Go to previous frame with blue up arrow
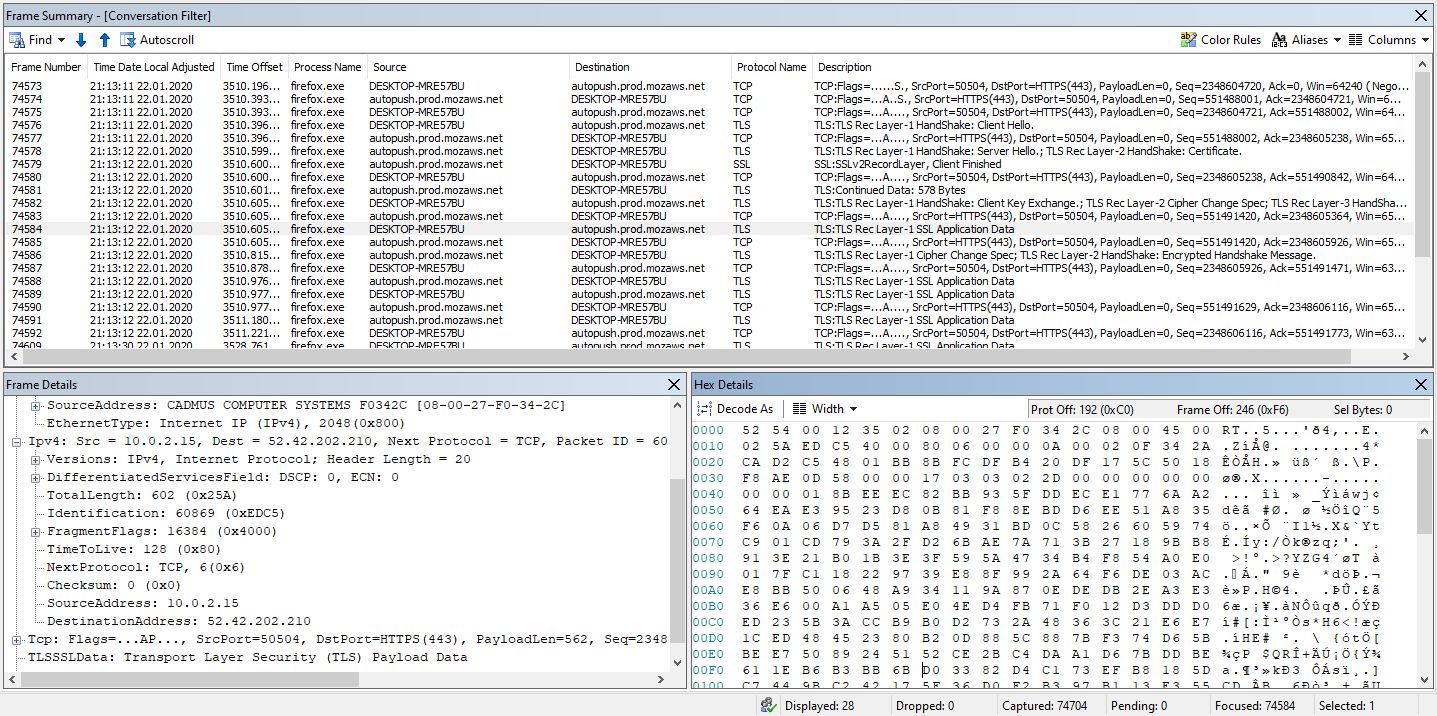The width and height of the screenshot is (1437, 716). tap(104, 40)
